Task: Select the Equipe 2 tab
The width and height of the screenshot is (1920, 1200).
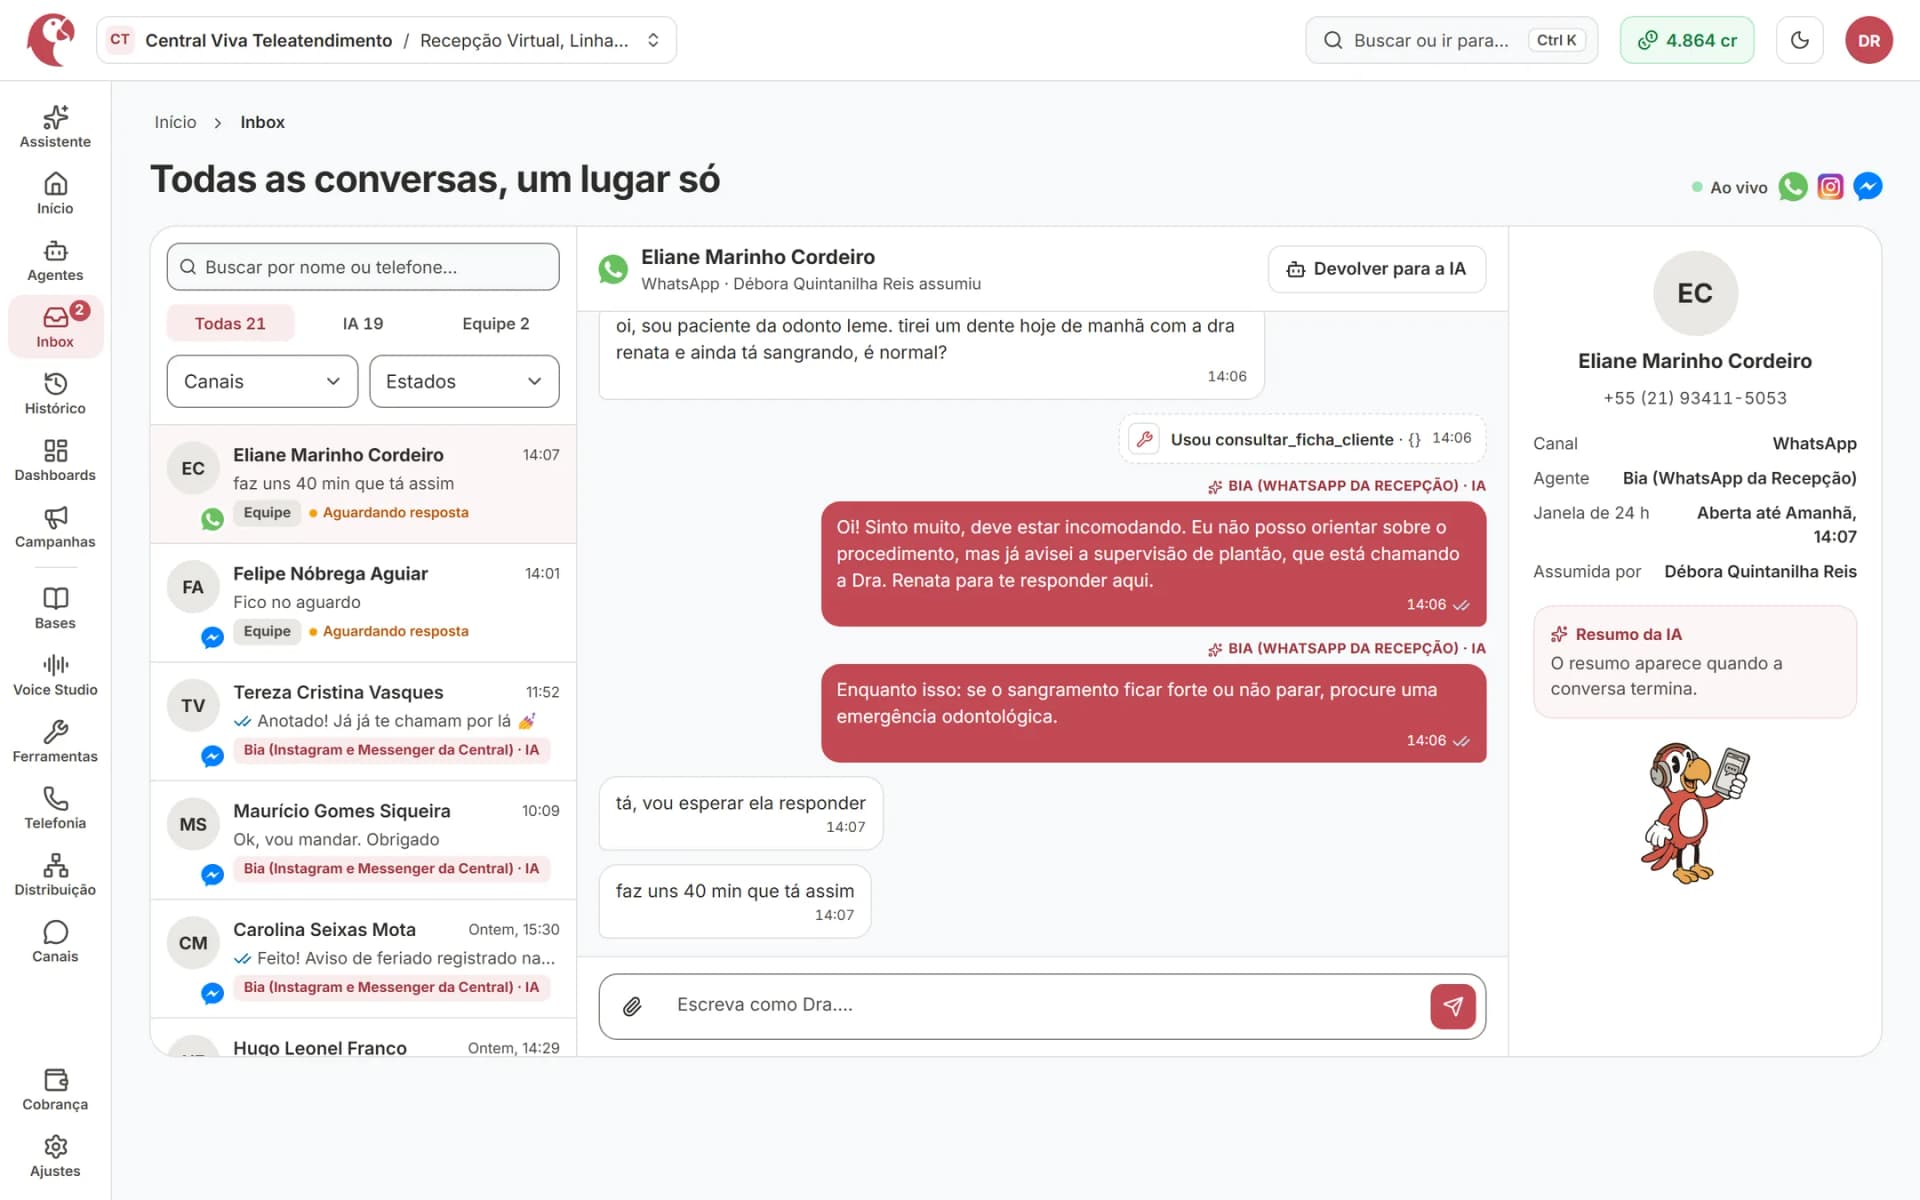Action: 495,323
